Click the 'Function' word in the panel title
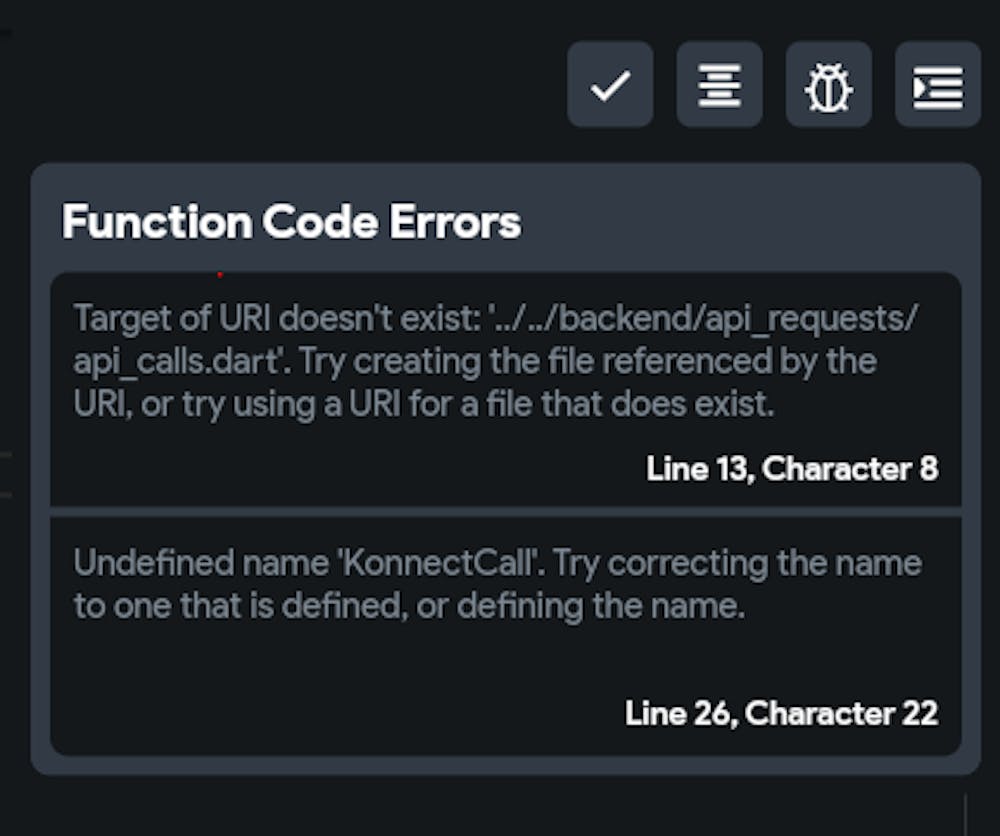The width and height of the screenshot is (1000, 836). tap(157, 222)
